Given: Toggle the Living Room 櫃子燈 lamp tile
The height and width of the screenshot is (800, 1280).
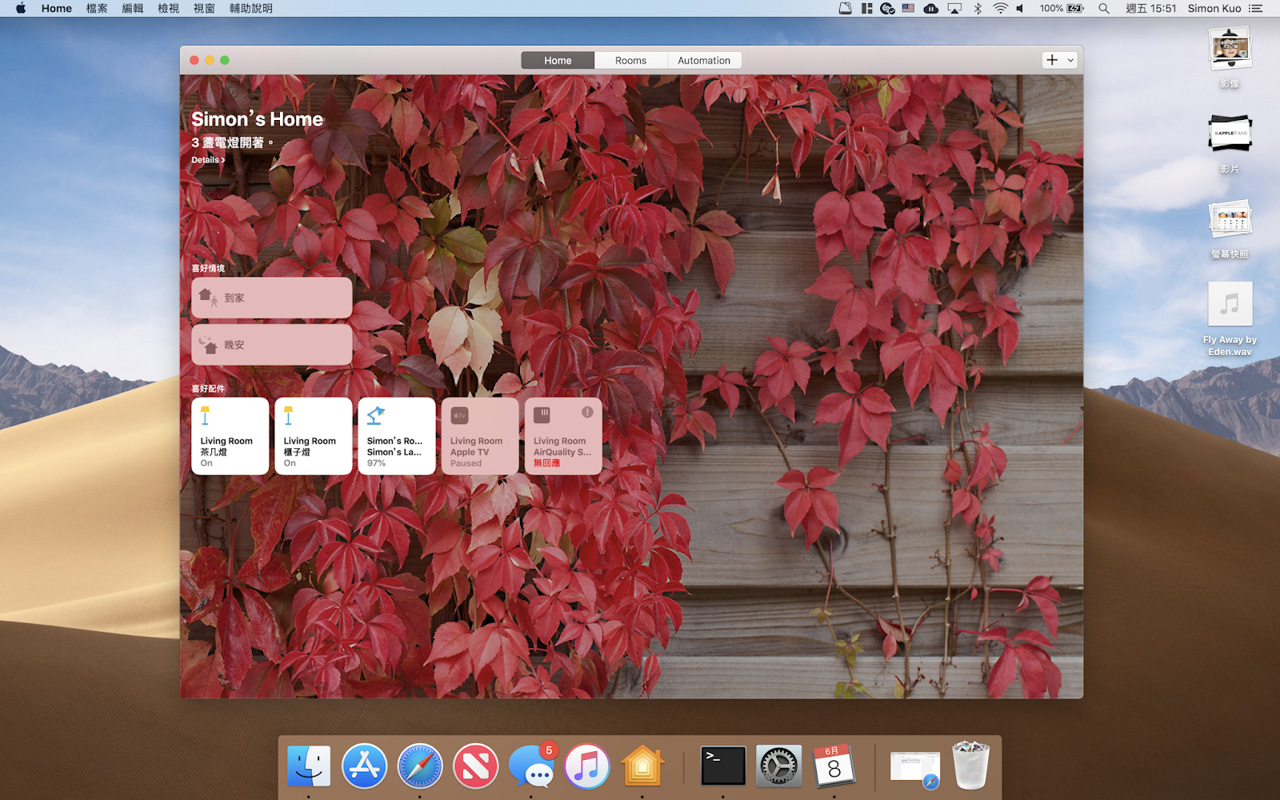Looking at the screenshot, I should click(x=313, y=436).
